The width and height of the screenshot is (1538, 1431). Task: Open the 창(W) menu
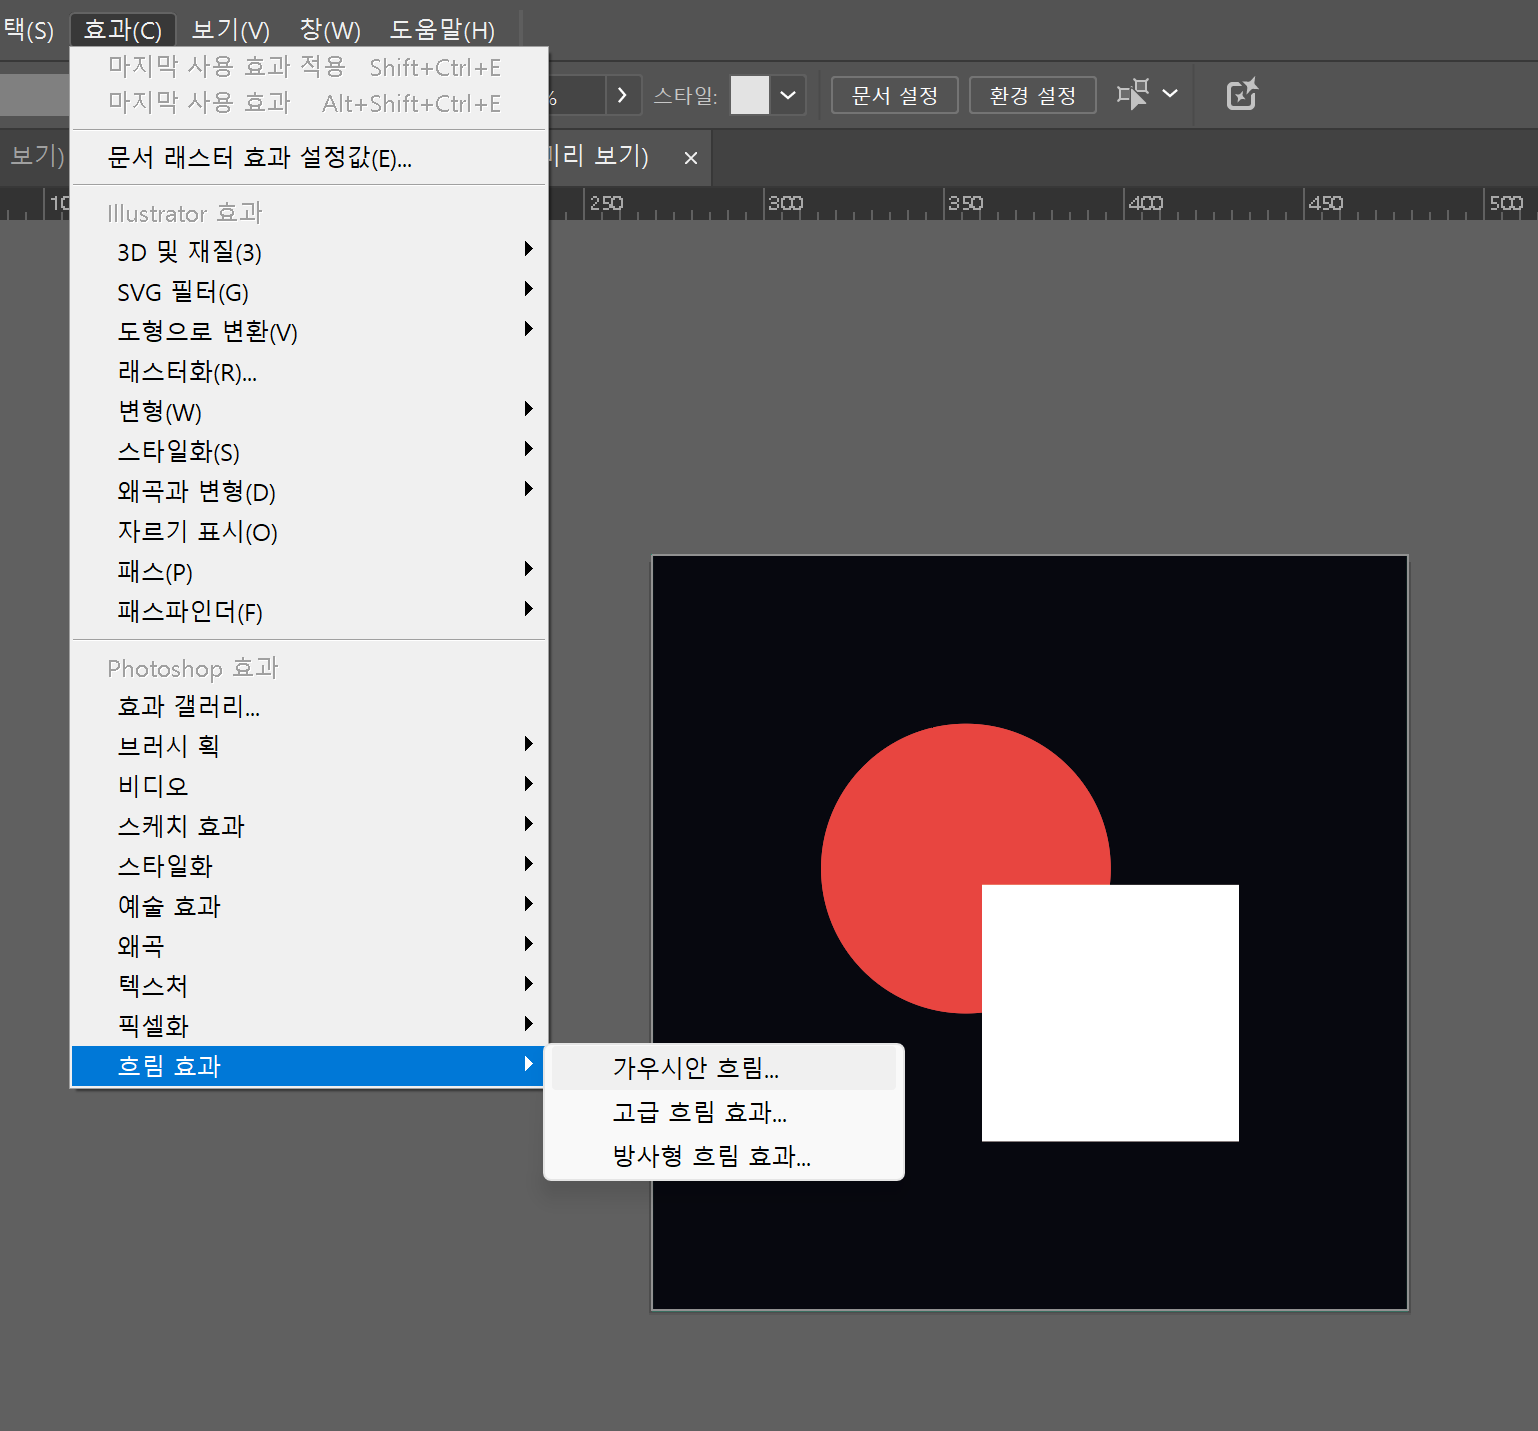330,30
